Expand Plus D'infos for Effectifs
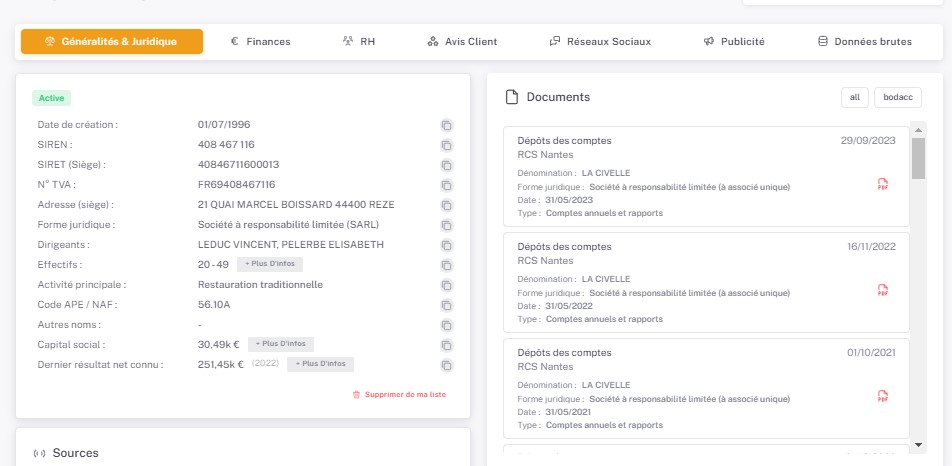 270,264
